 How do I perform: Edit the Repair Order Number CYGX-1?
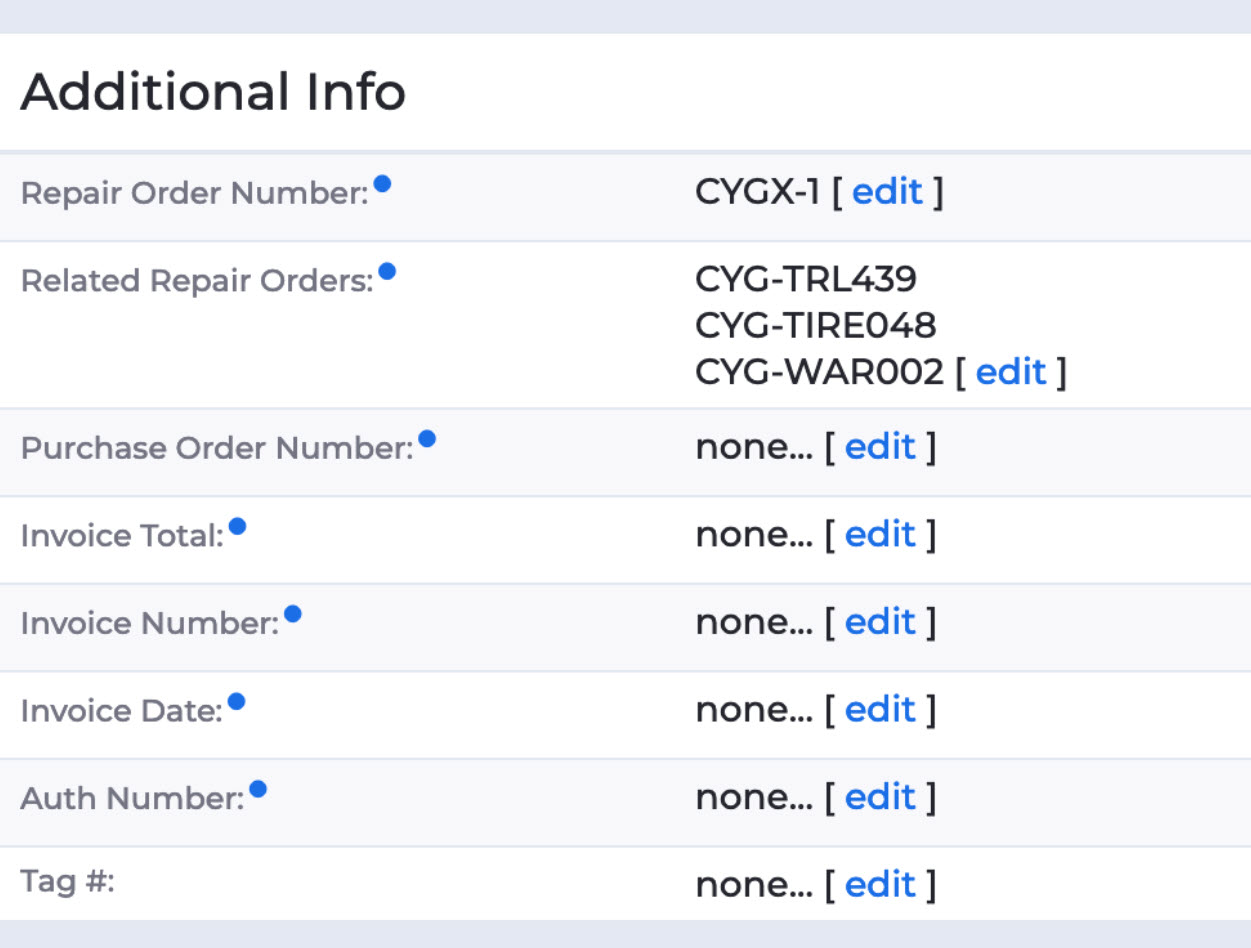click(x=887, y=192)
